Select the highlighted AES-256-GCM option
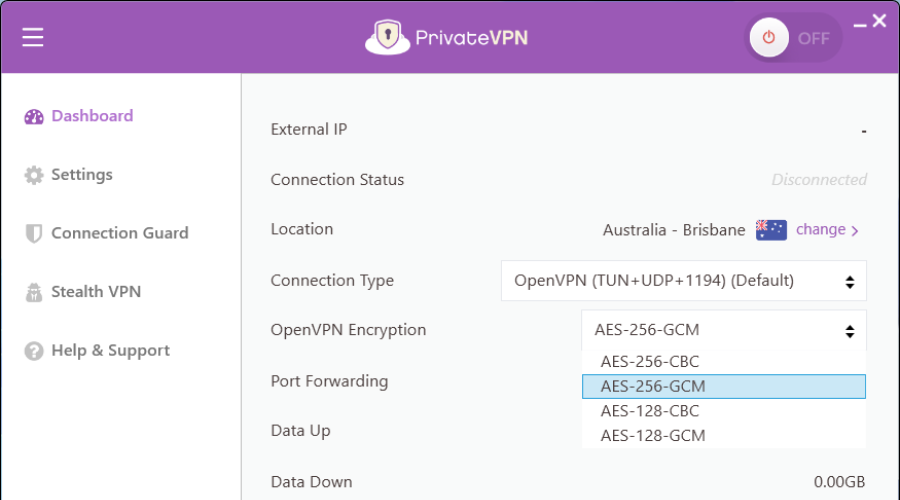This screenshot has height=500, width=900. point(724,386)
